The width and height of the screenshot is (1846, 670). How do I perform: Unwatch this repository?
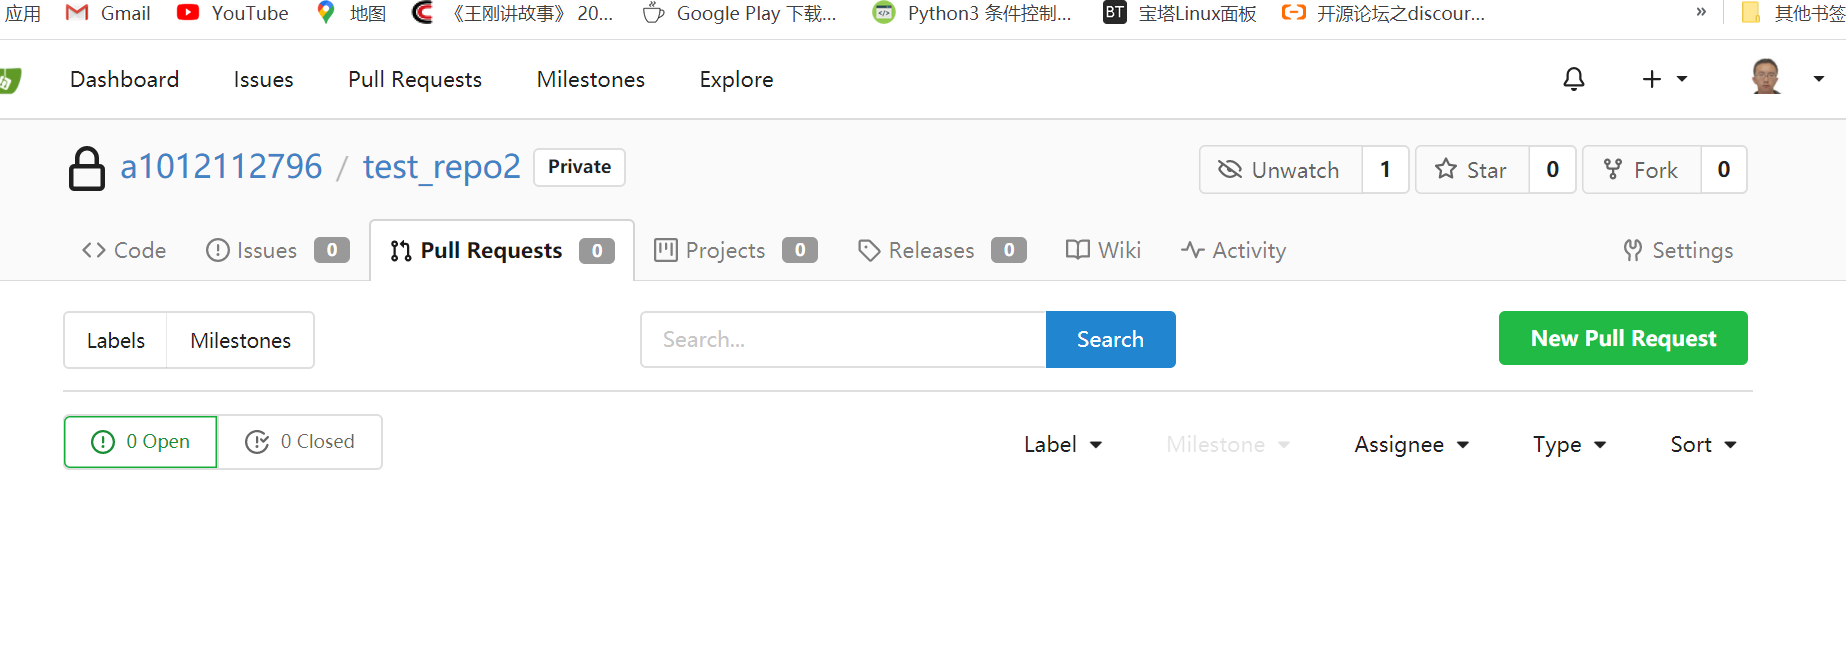(1281, 169)
